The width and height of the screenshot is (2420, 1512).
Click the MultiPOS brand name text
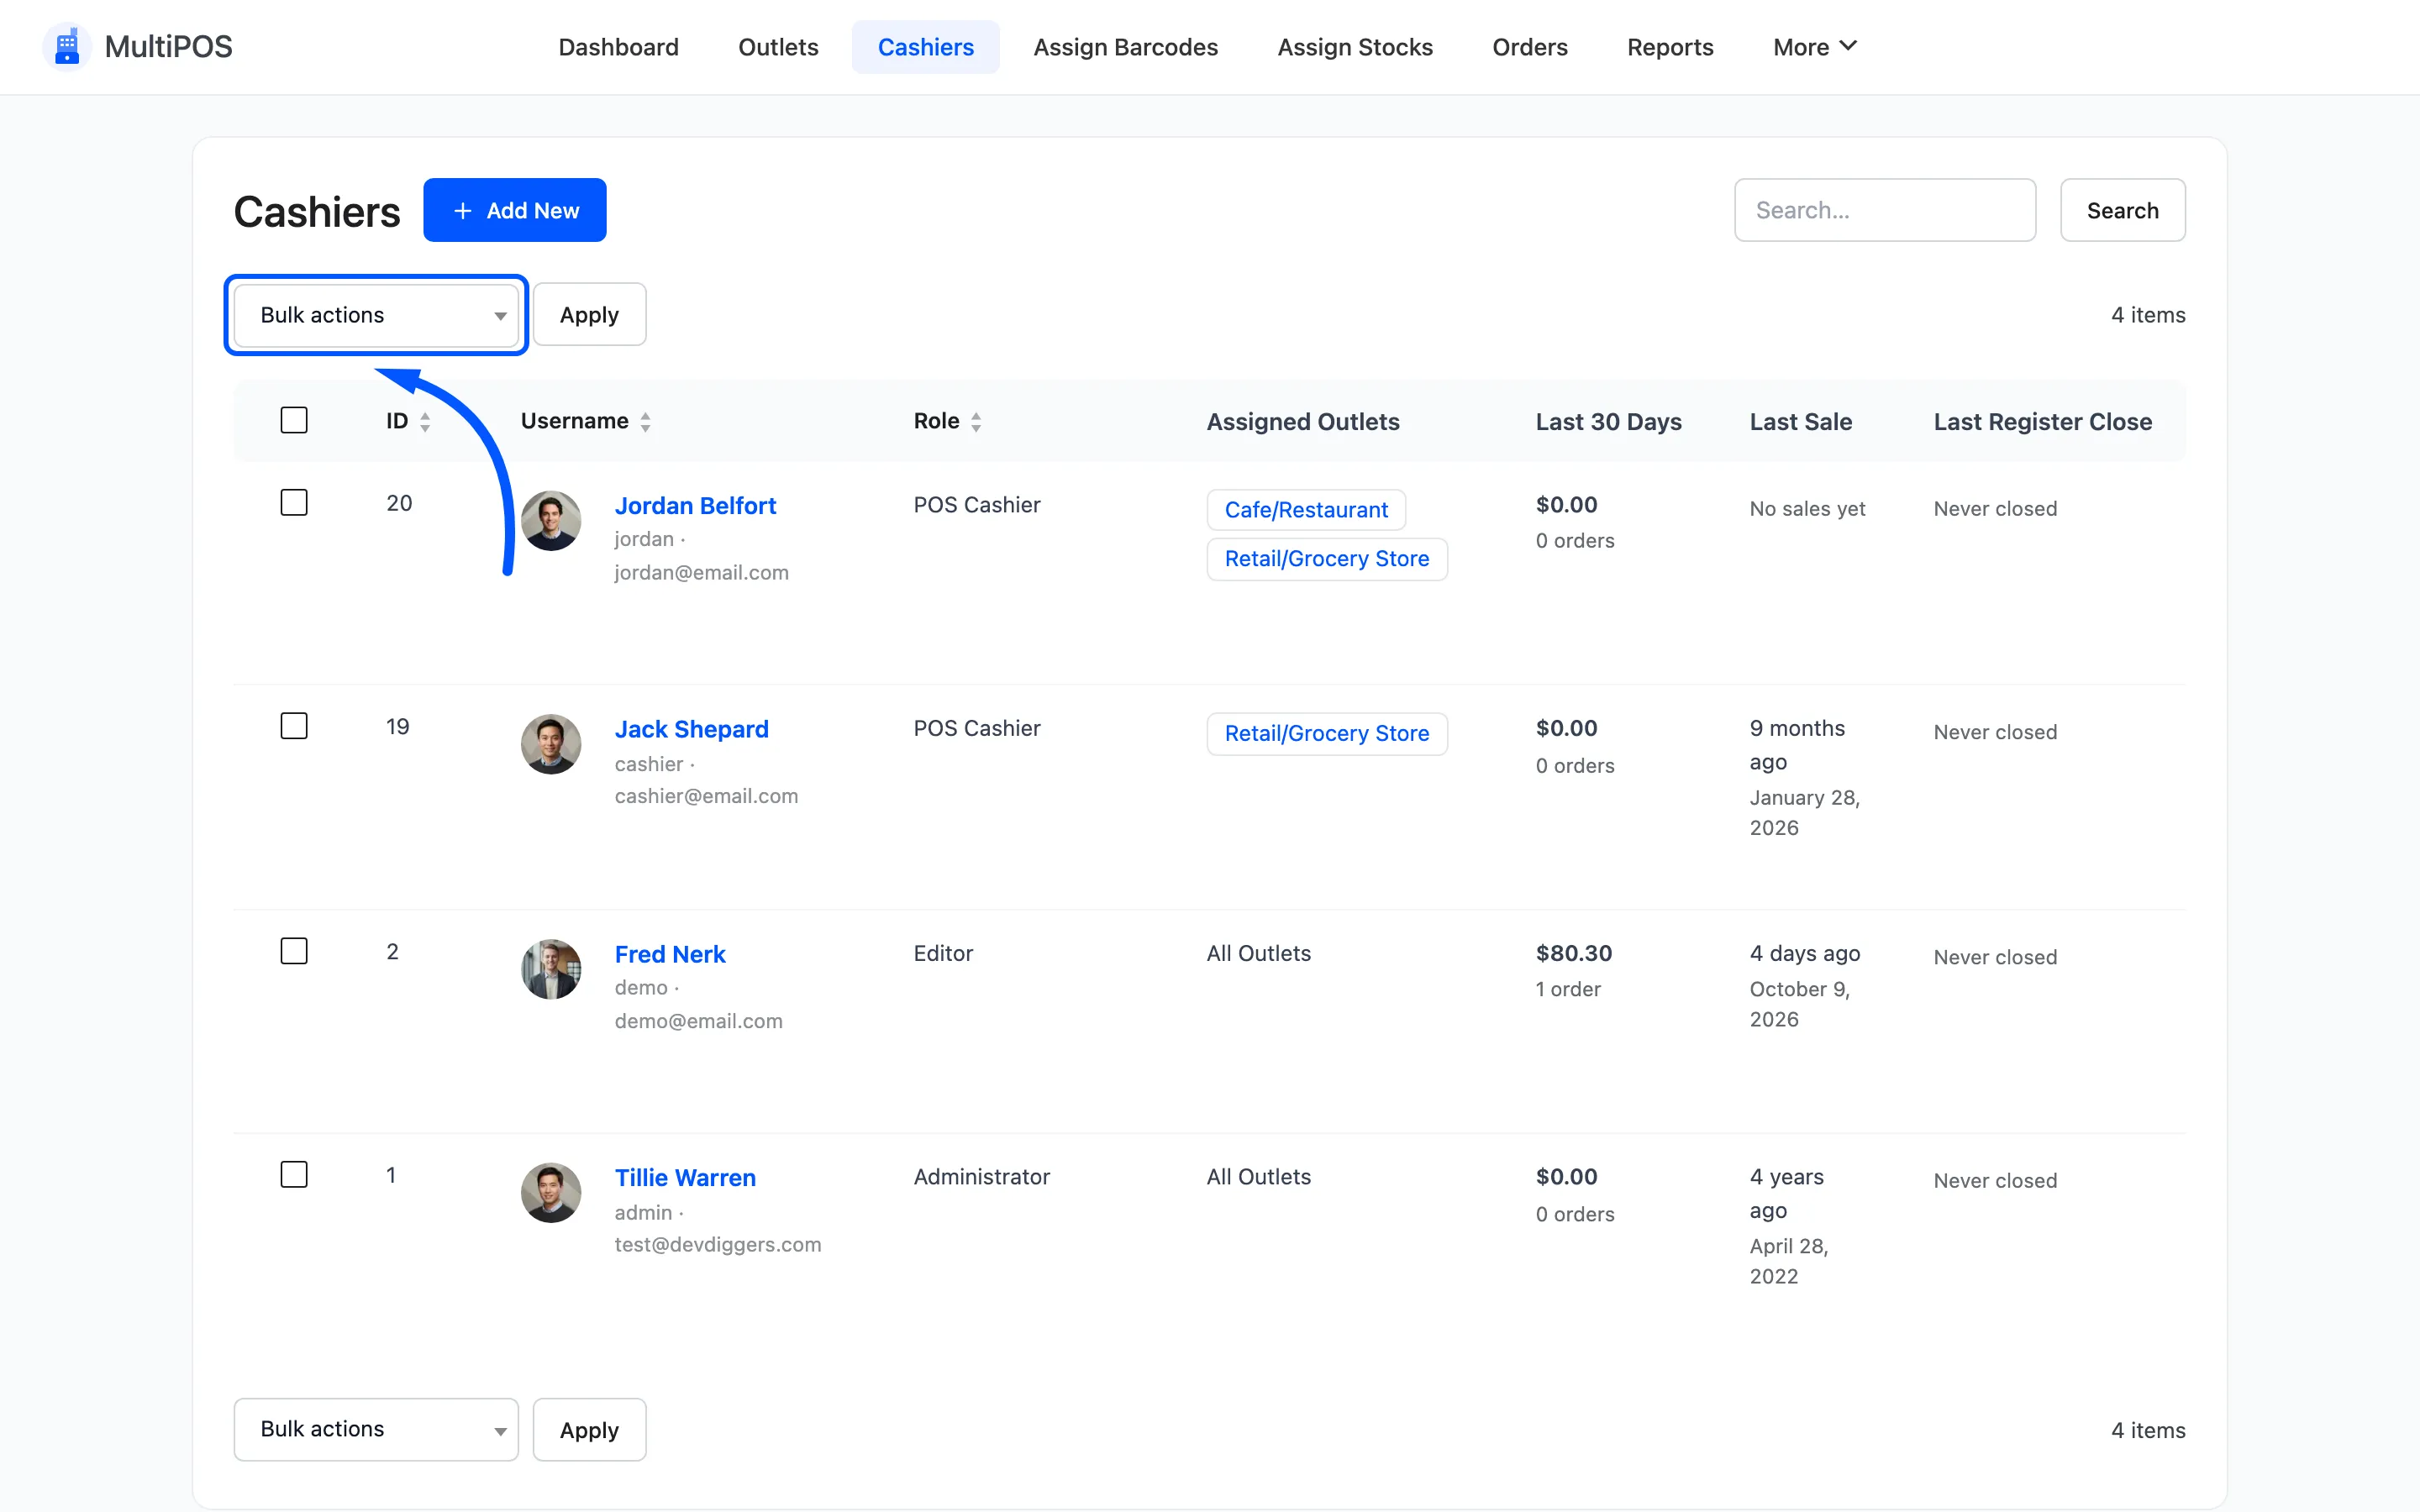168,47
